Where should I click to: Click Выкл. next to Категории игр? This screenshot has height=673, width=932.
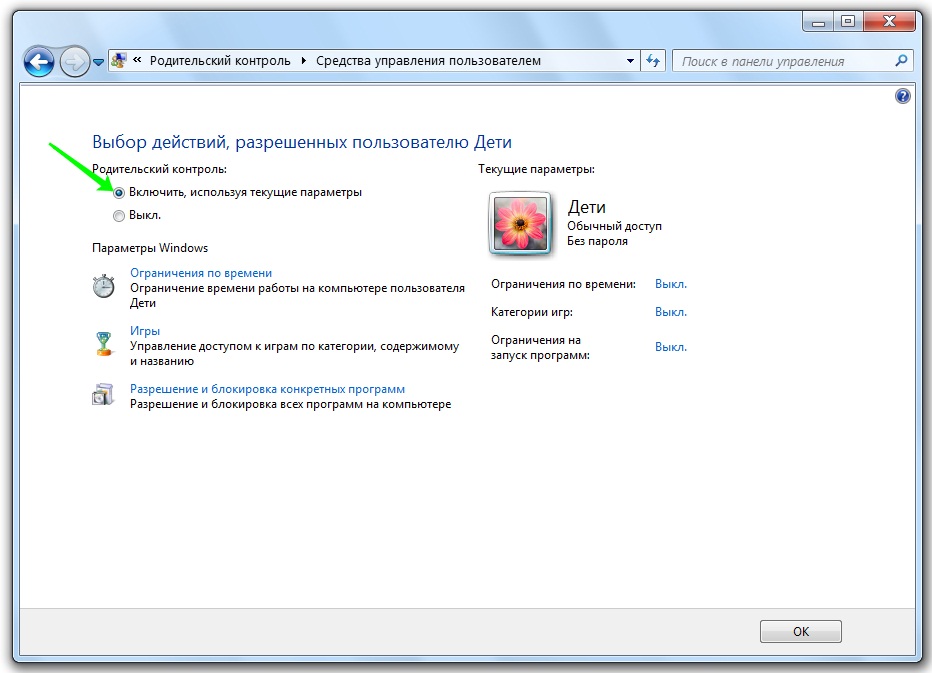(x=670, y=312)
